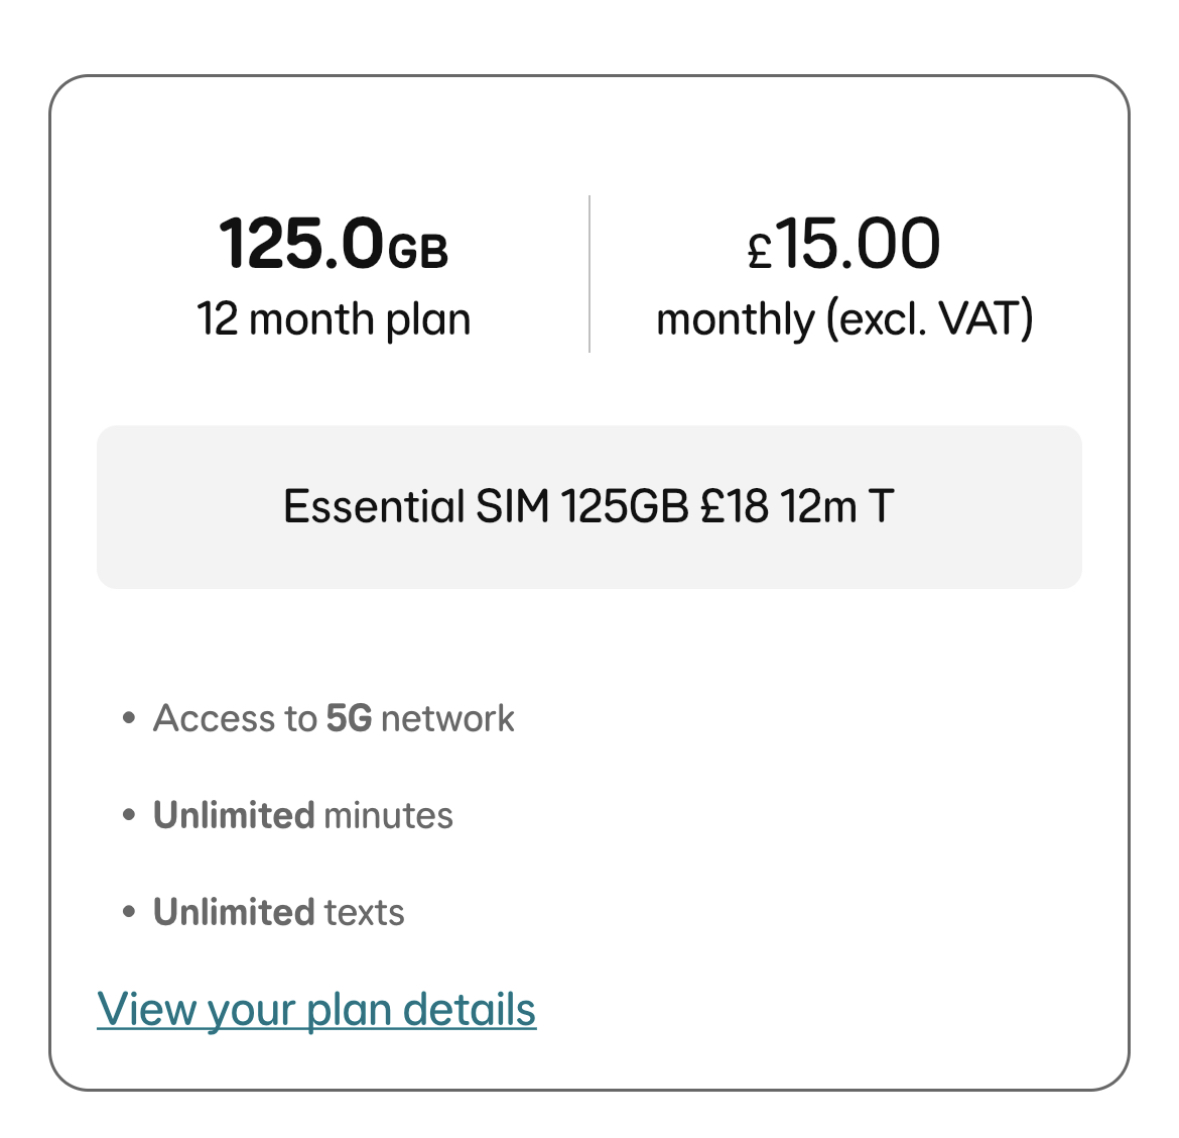Select the Unlimited texts list item
Screen dimensions: 1179x1138
coord(278,912)
